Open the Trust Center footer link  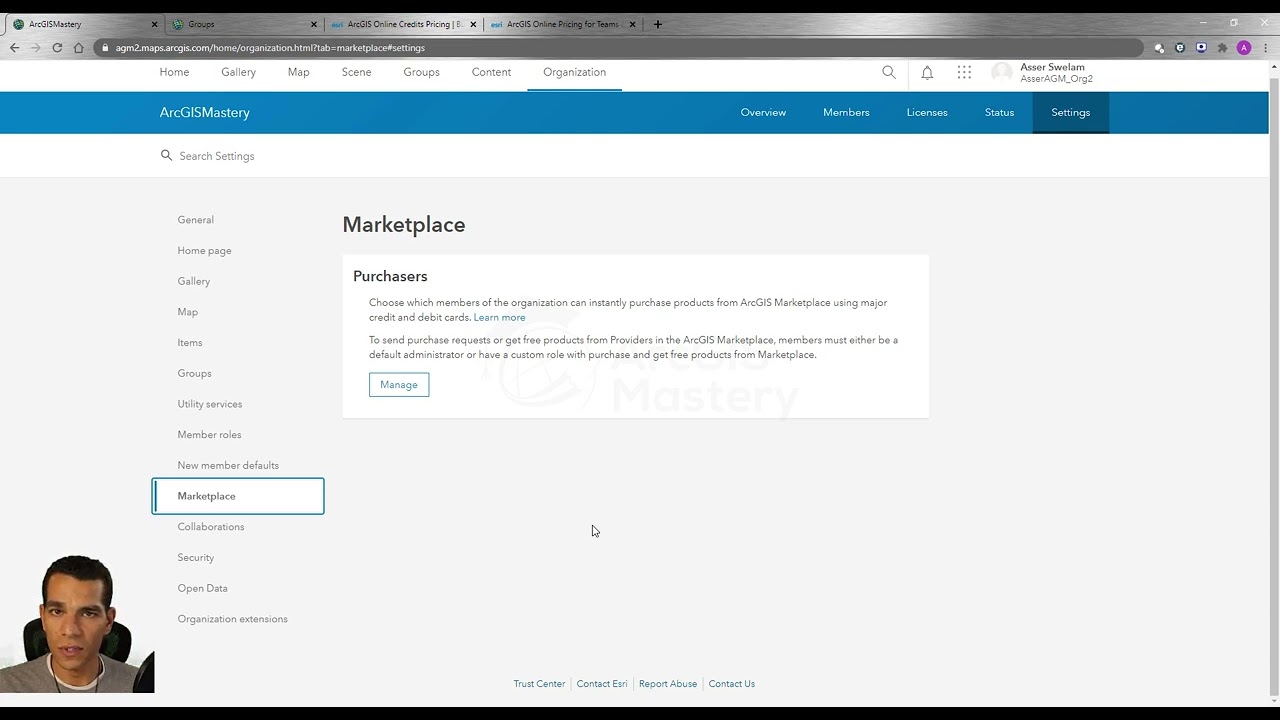[x=539, y=684]
